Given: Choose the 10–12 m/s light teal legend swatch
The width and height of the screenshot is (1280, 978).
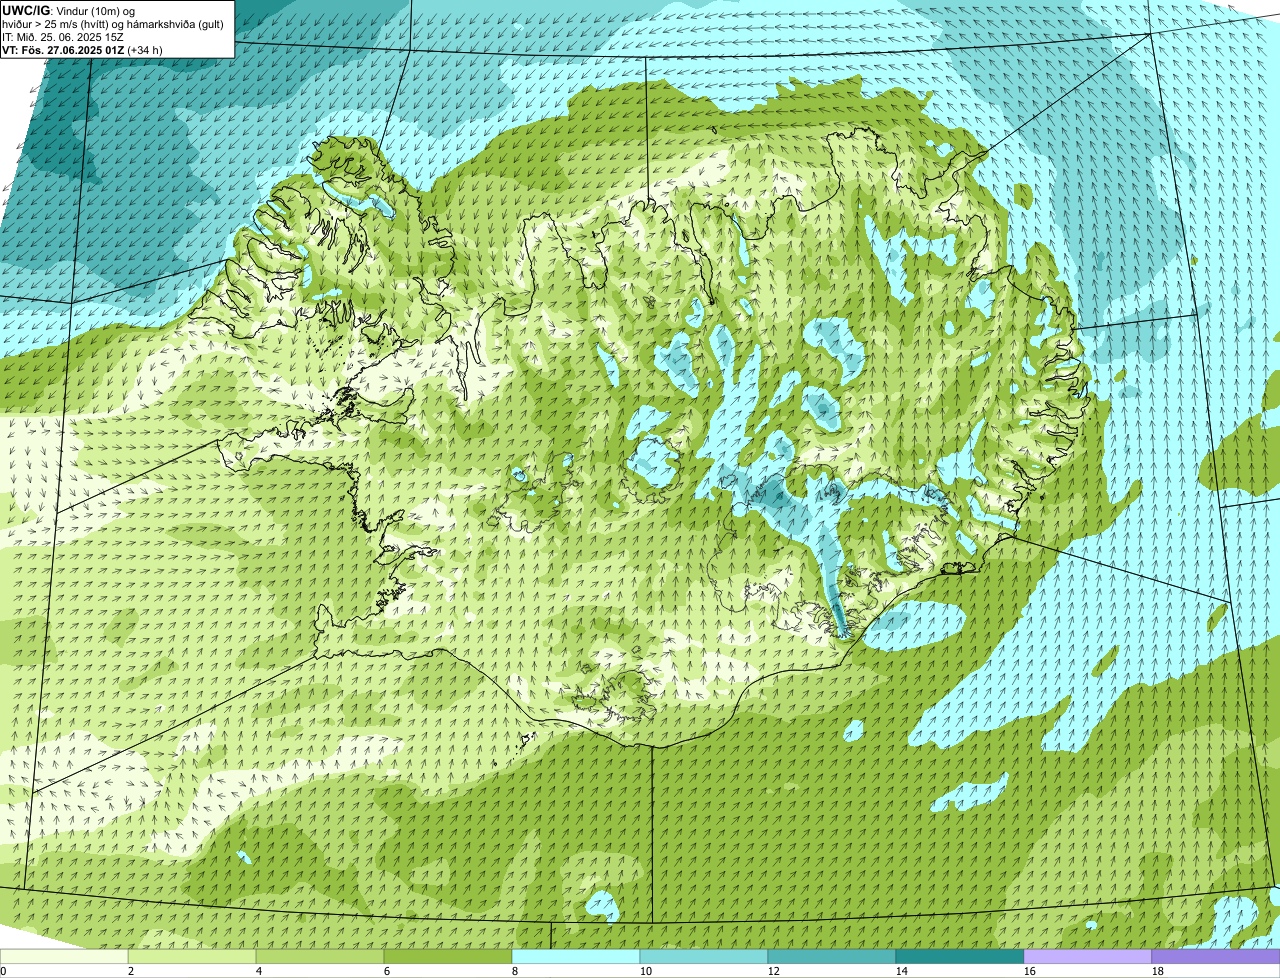Looking at the screenshot, I should pyautogui.click(x=704, y=957).
